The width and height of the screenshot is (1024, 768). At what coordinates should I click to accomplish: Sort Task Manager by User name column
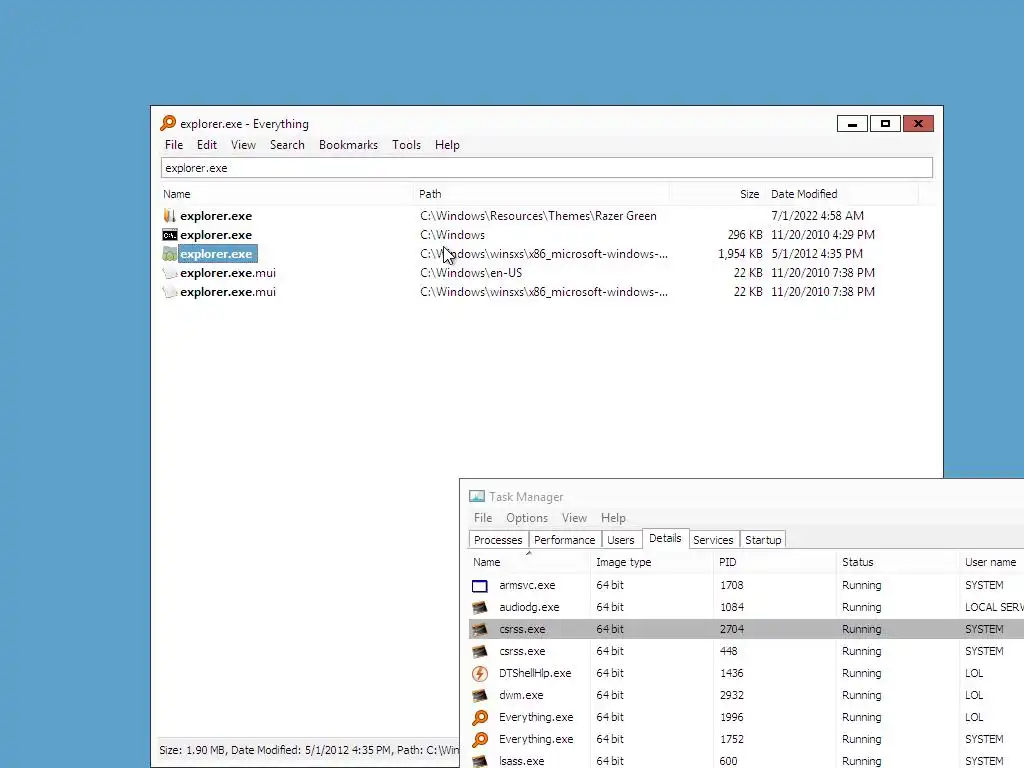click(x=991, y=562)
